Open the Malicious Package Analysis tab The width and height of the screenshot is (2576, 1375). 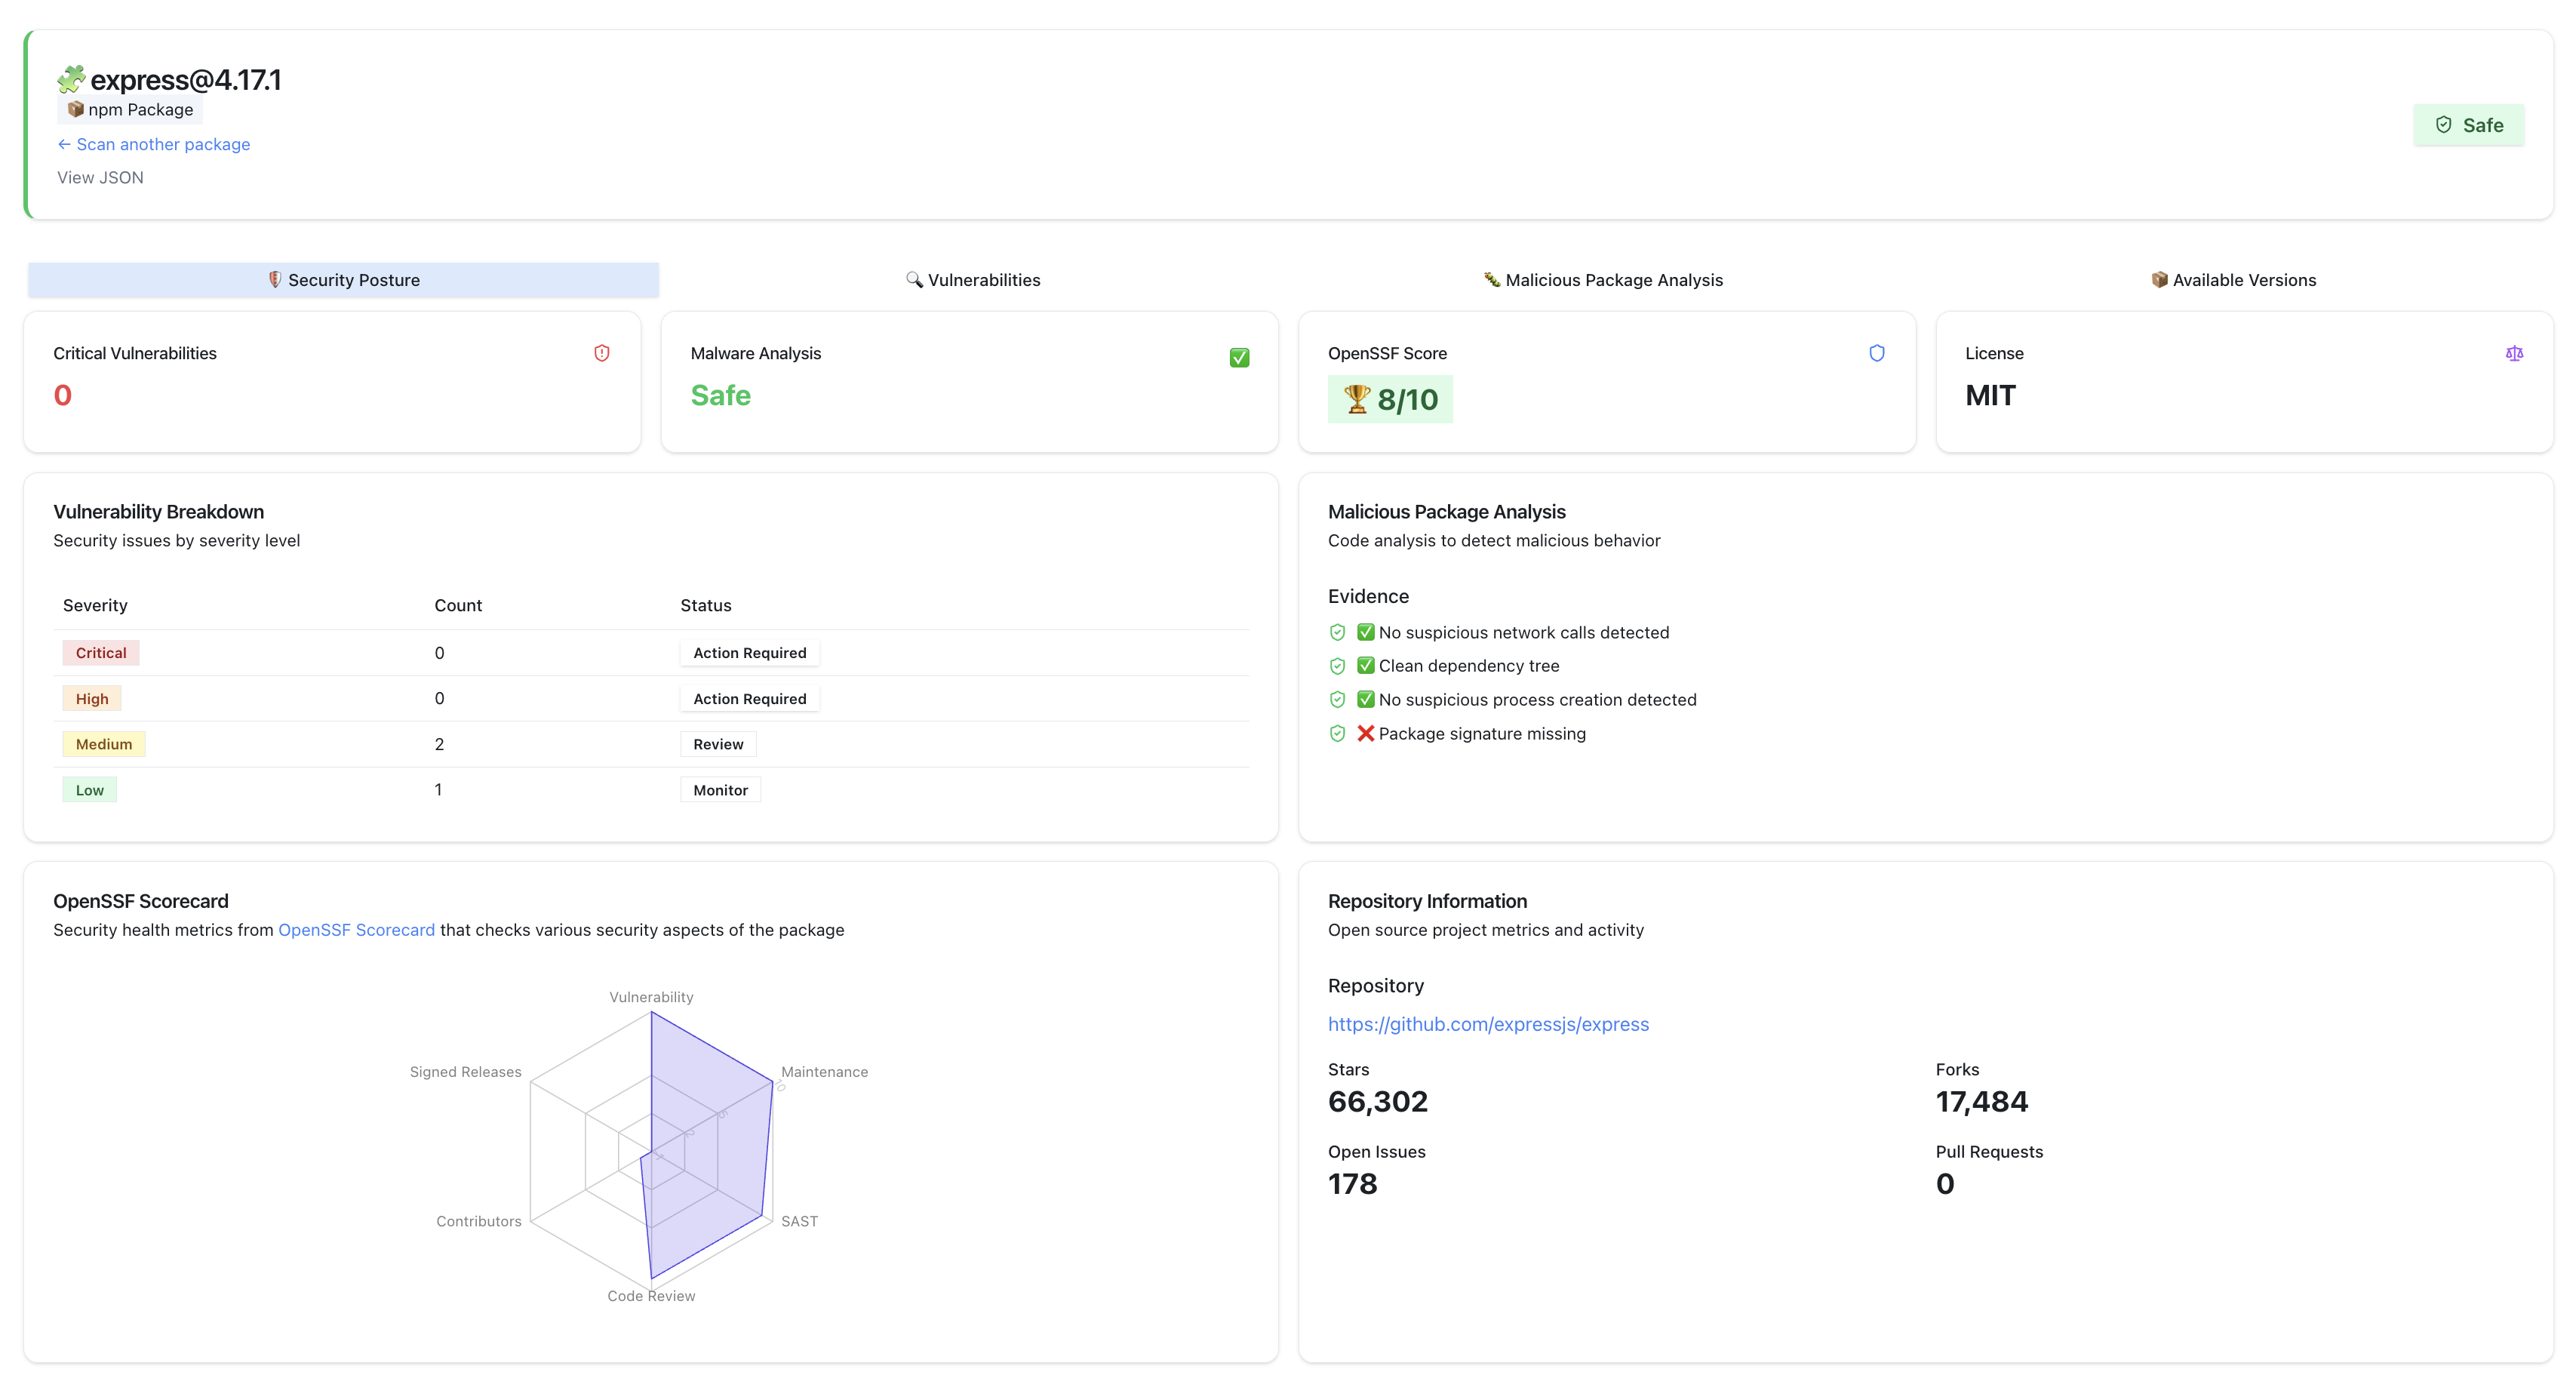pos(1603,280)
